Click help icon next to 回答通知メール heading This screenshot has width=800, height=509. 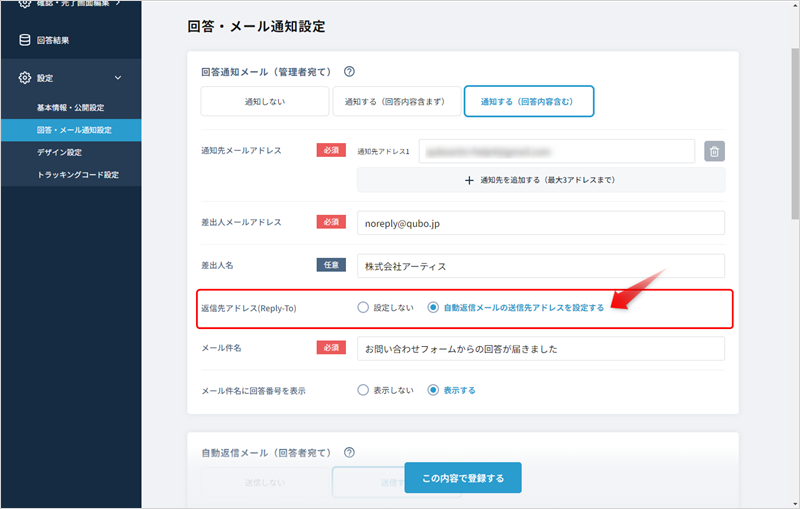[350, 72]
